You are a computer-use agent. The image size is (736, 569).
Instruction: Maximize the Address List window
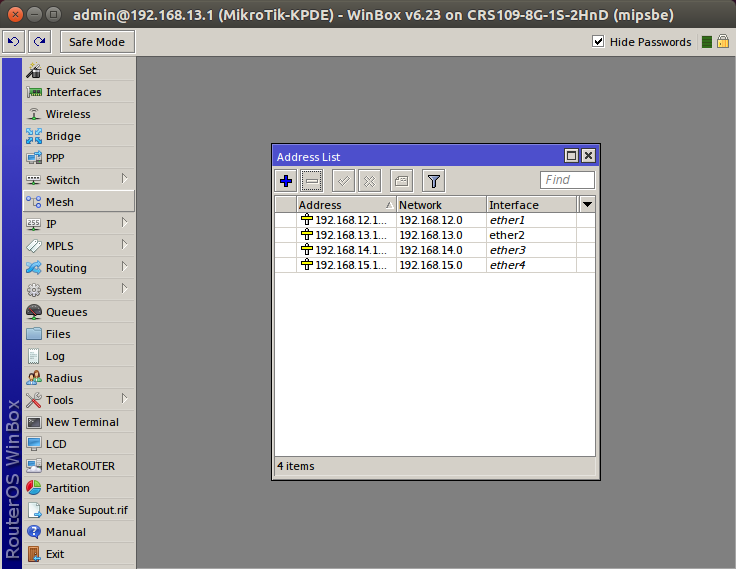(x=571, y=155)
